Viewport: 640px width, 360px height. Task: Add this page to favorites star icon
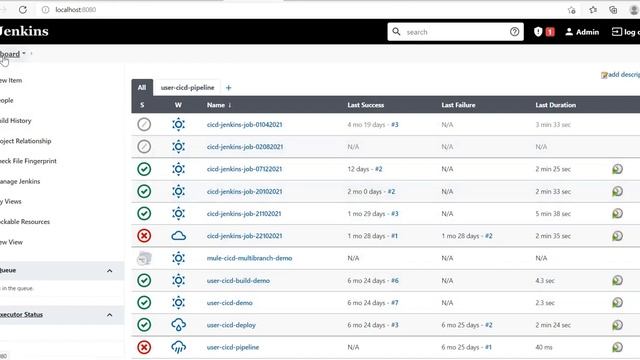coord(571,10)
